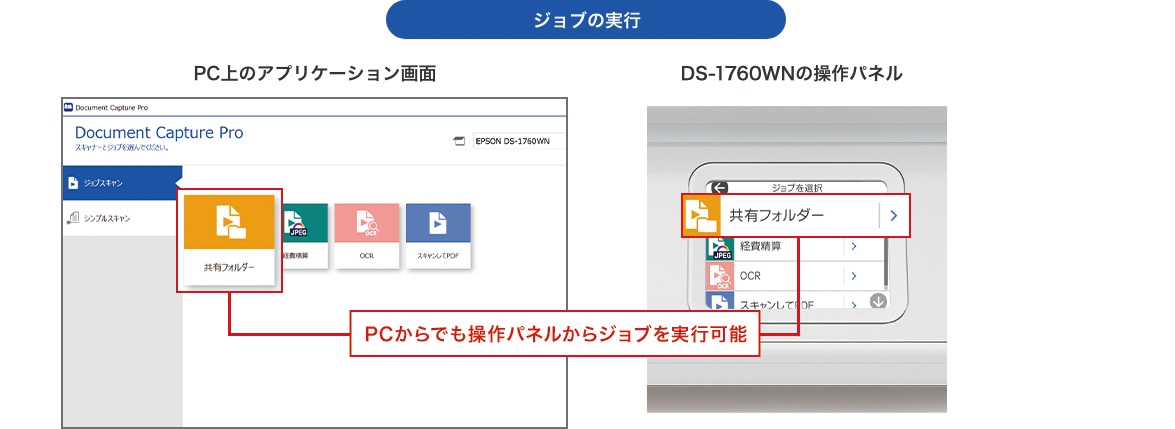Launch the OCR job tile
This screenshot has height=429, width=1175.
coord(367,235)
